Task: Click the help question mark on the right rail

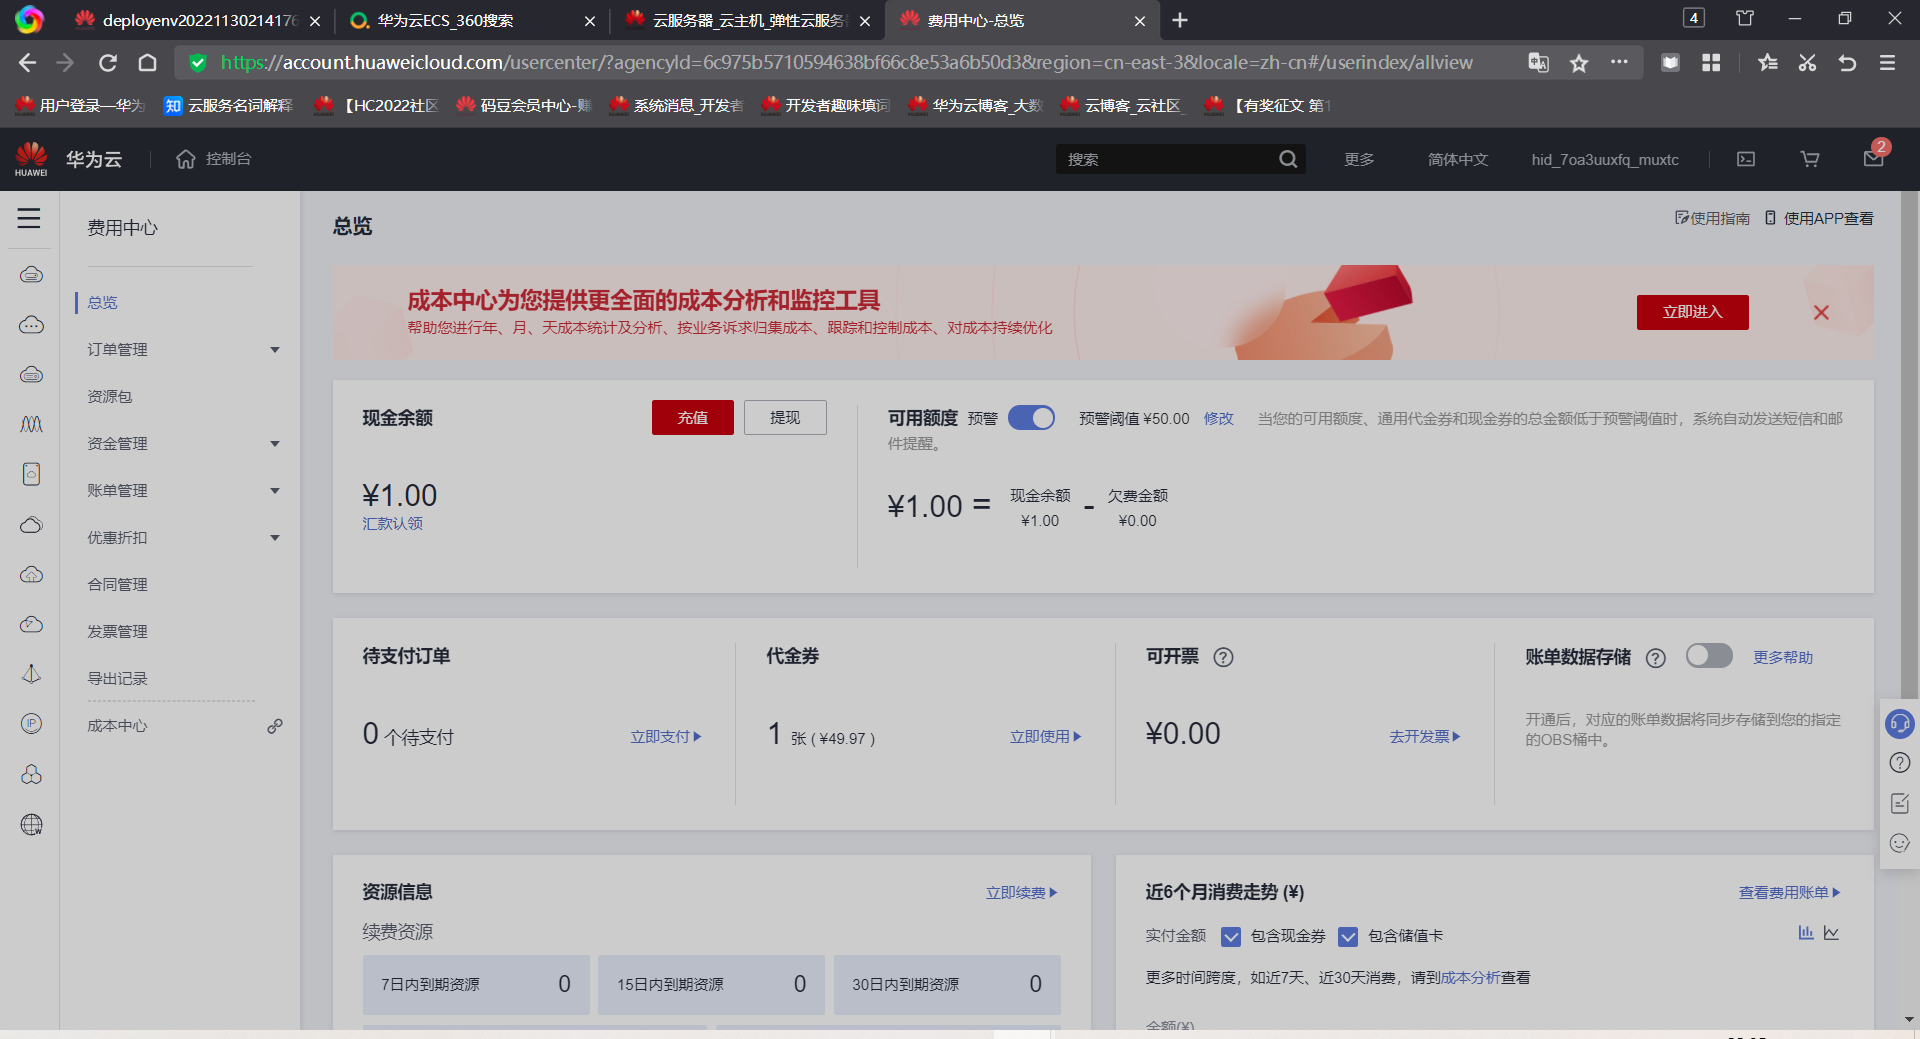Action: [1900, 763]
